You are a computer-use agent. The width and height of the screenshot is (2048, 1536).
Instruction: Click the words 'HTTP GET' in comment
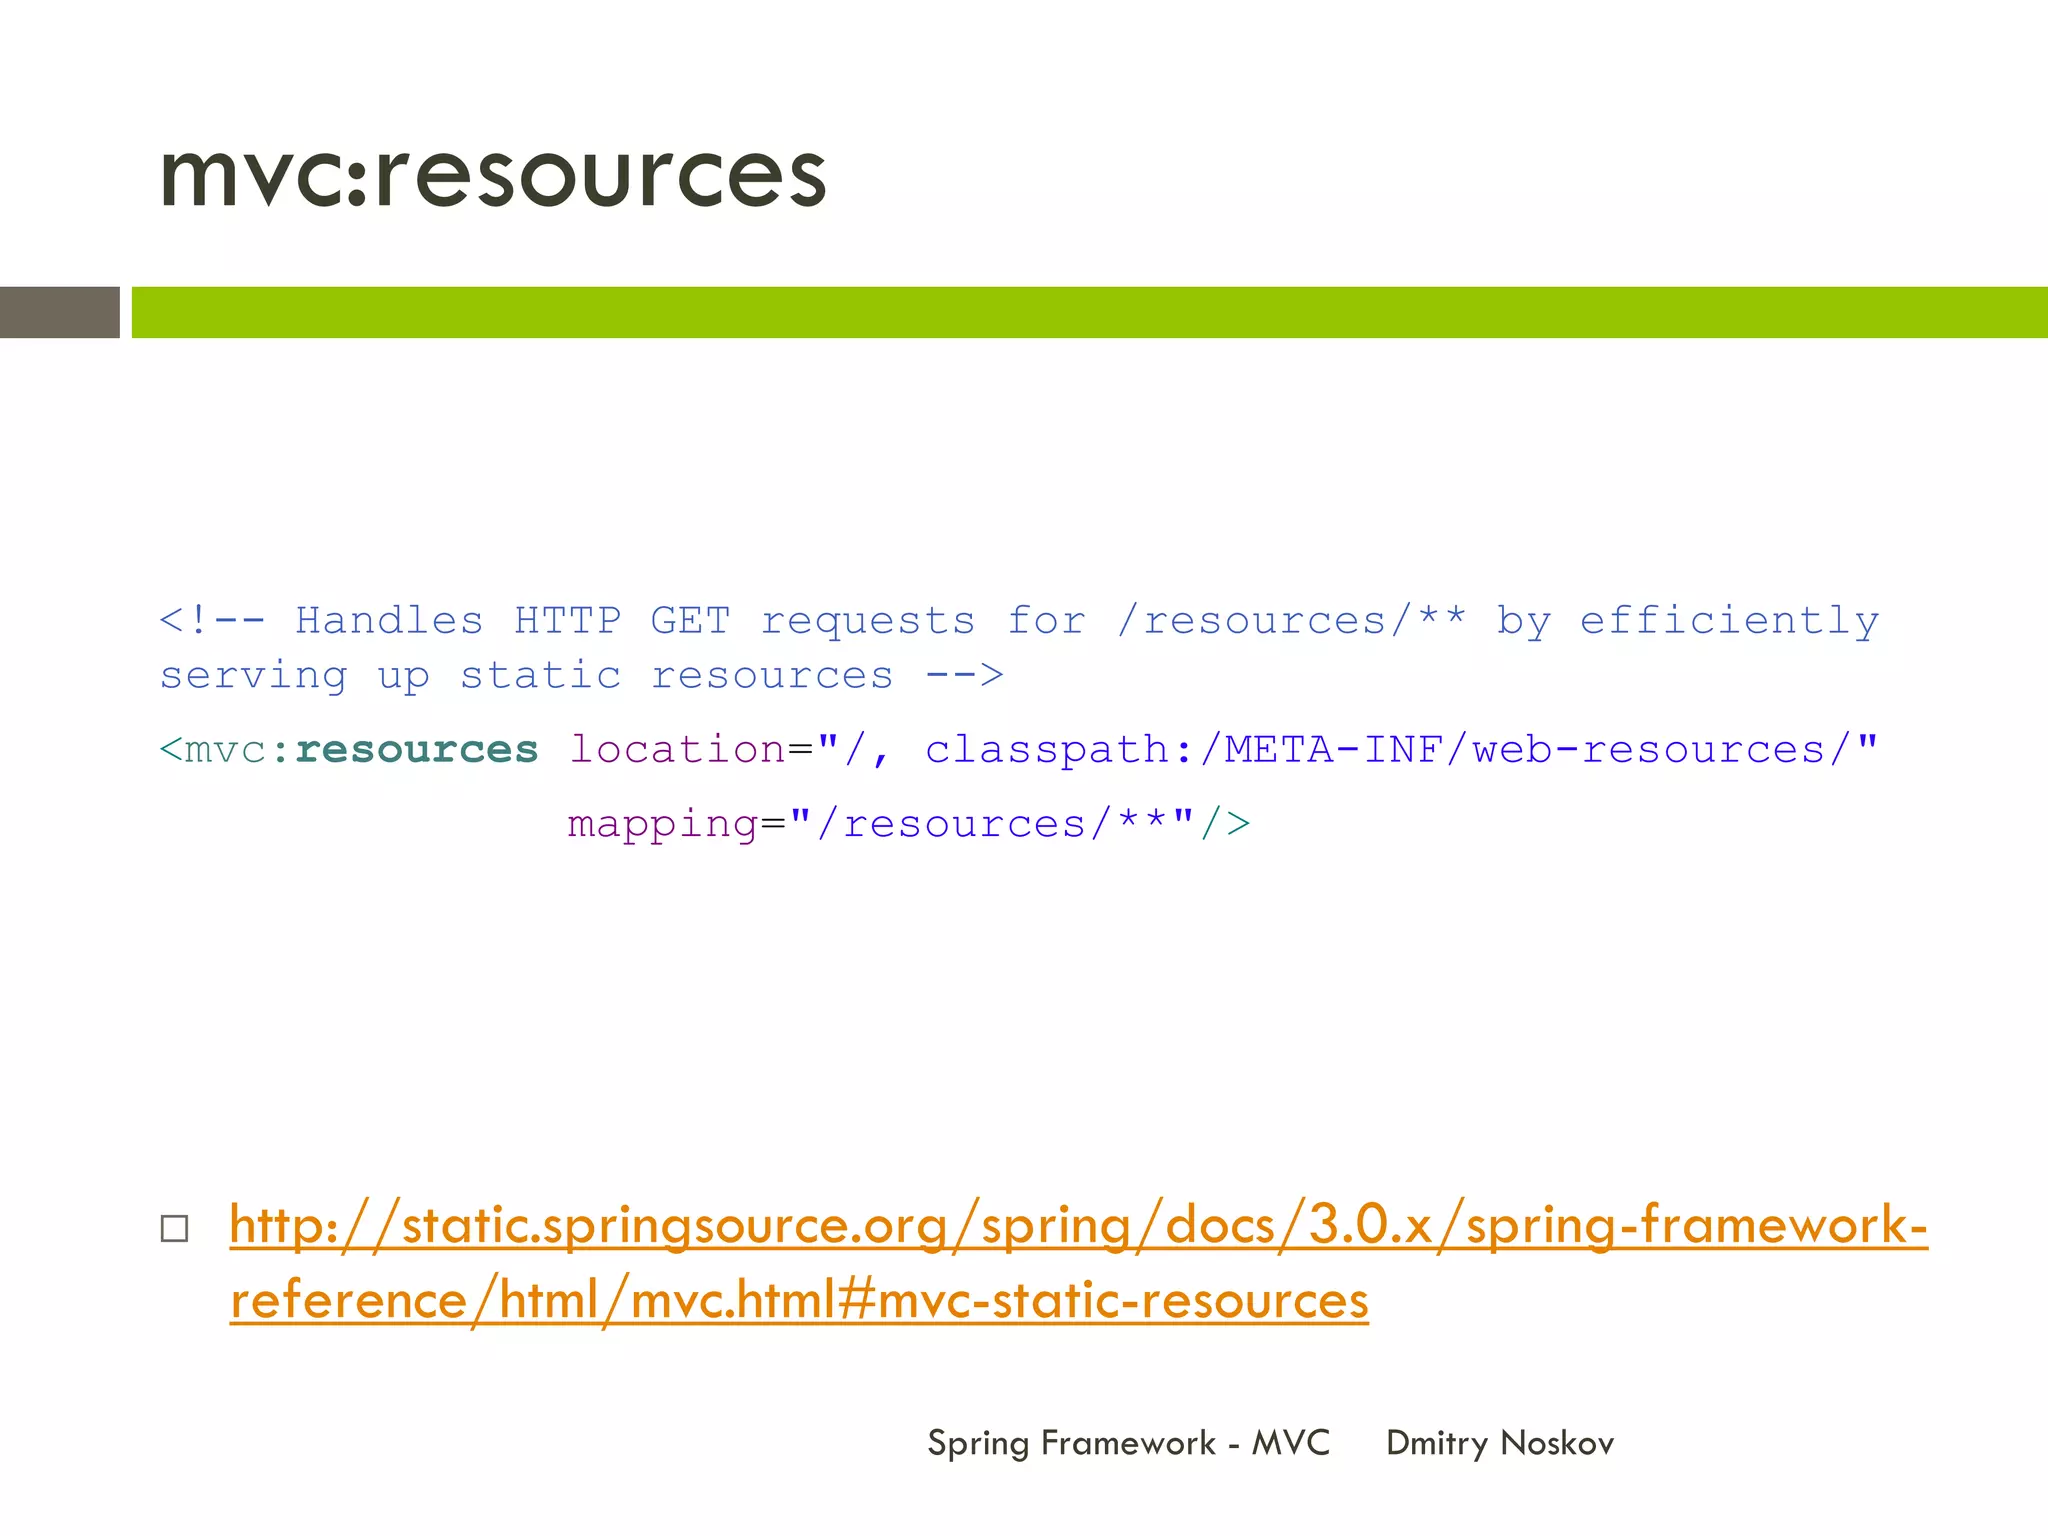pos(622,621)
